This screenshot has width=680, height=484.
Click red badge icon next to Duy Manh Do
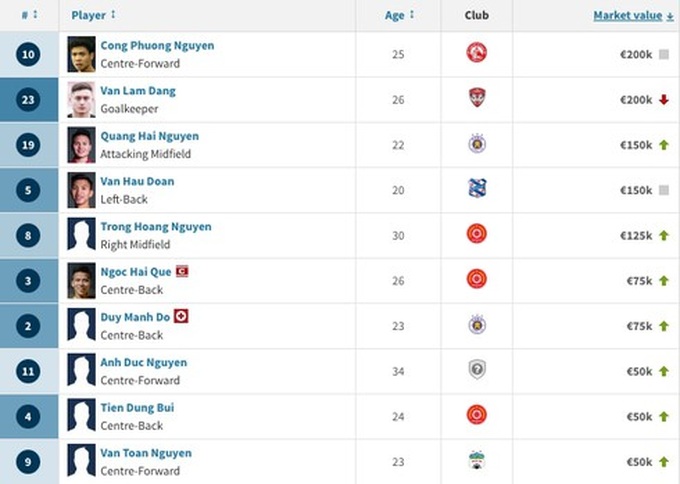coord(181,316)
